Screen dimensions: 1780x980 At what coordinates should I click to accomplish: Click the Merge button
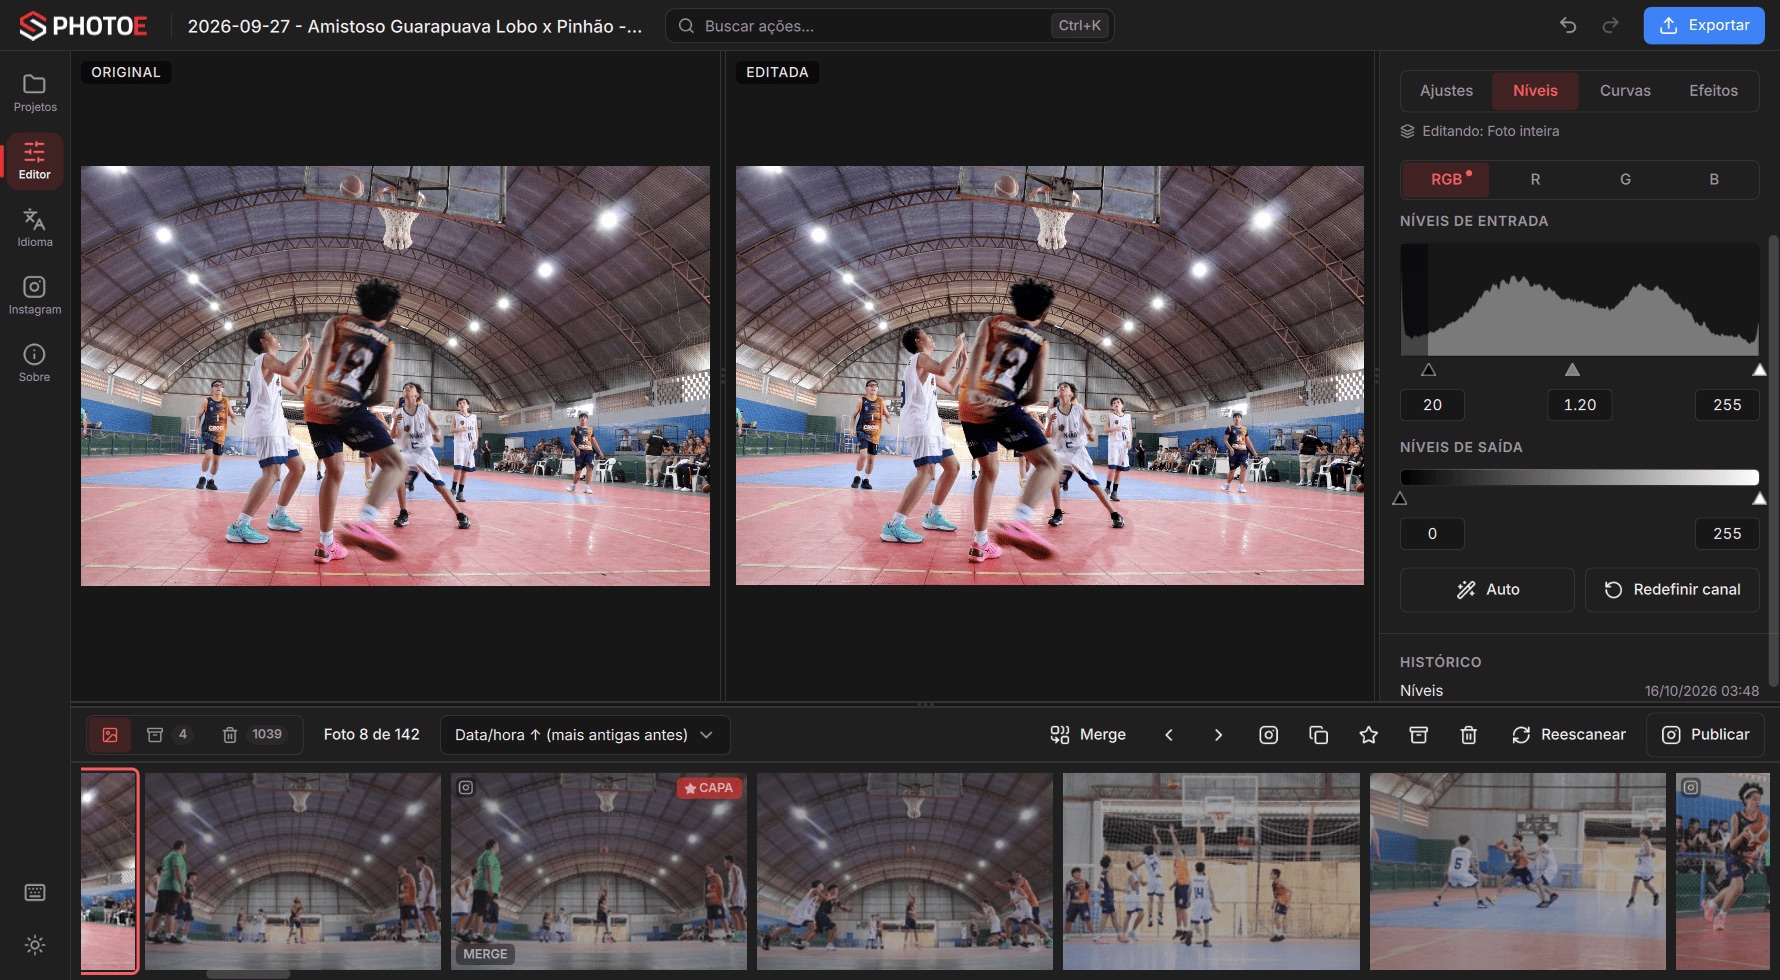[x=1088, y=735]
